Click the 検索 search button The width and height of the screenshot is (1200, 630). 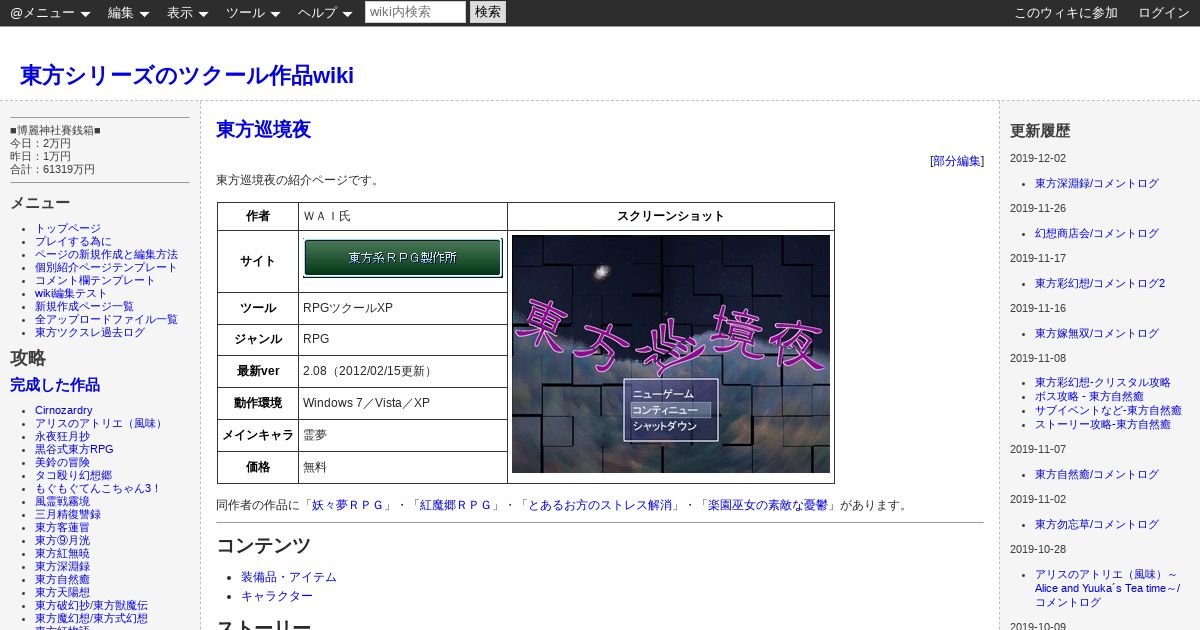[488, 12]
